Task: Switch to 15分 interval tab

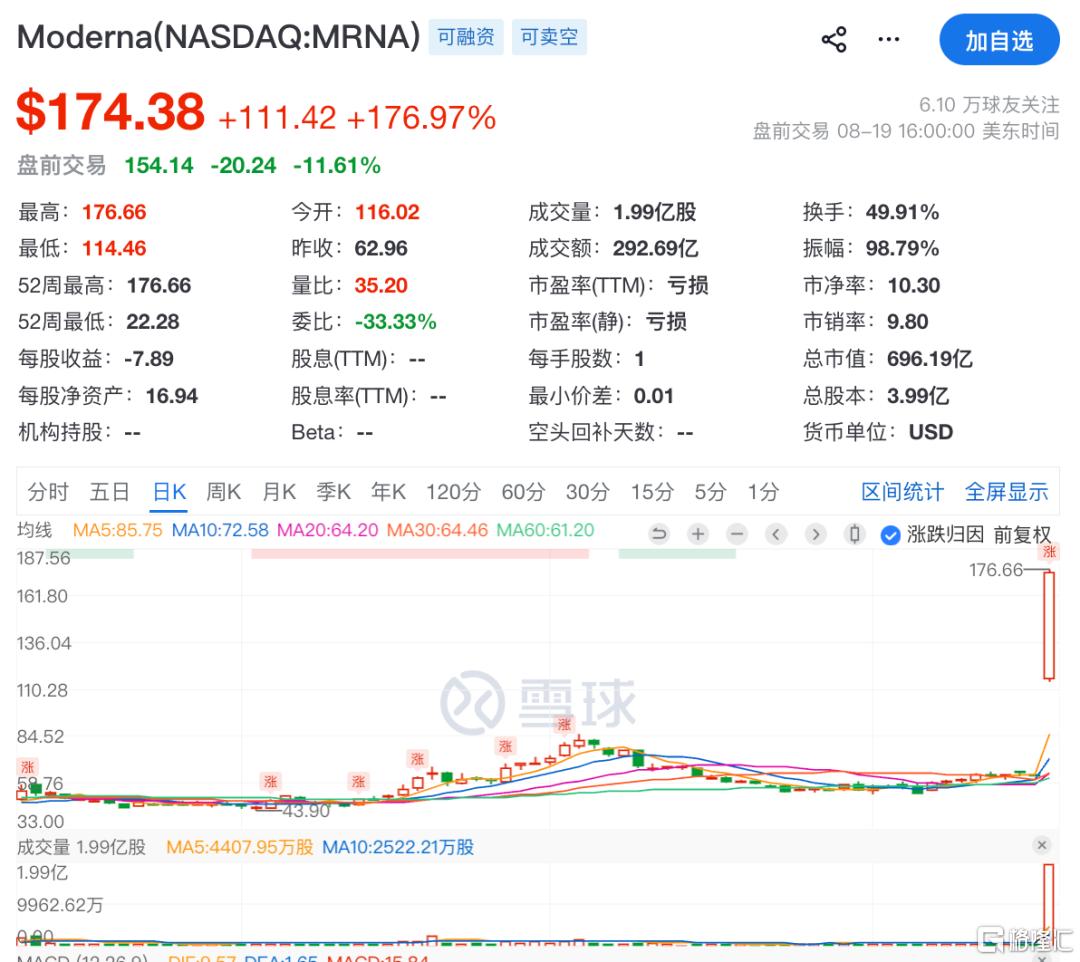Action: click(652, 492)
